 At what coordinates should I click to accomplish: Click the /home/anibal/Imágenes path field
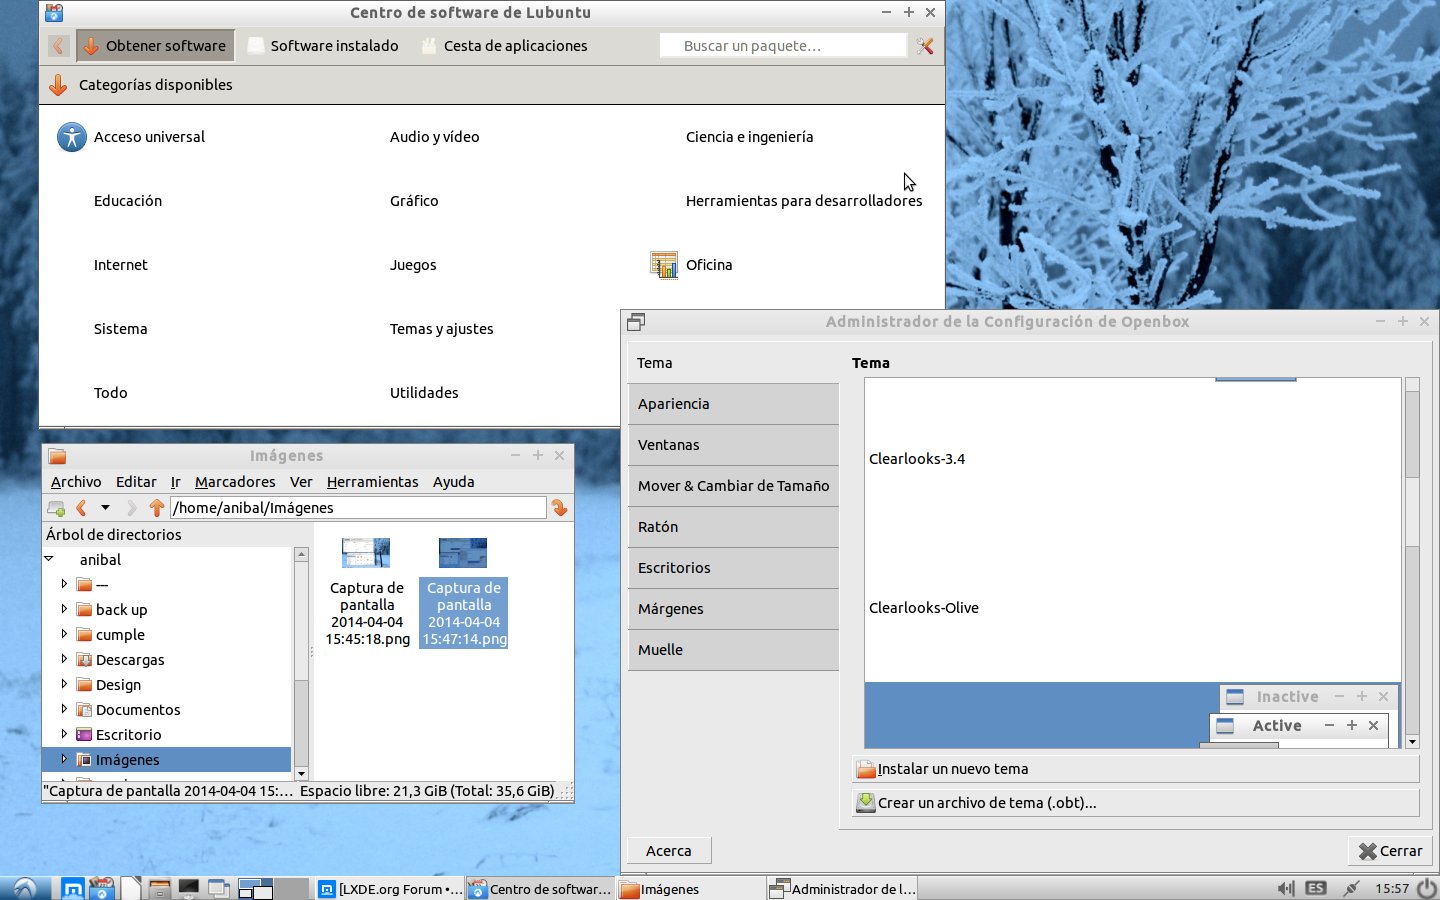[358, 508]
